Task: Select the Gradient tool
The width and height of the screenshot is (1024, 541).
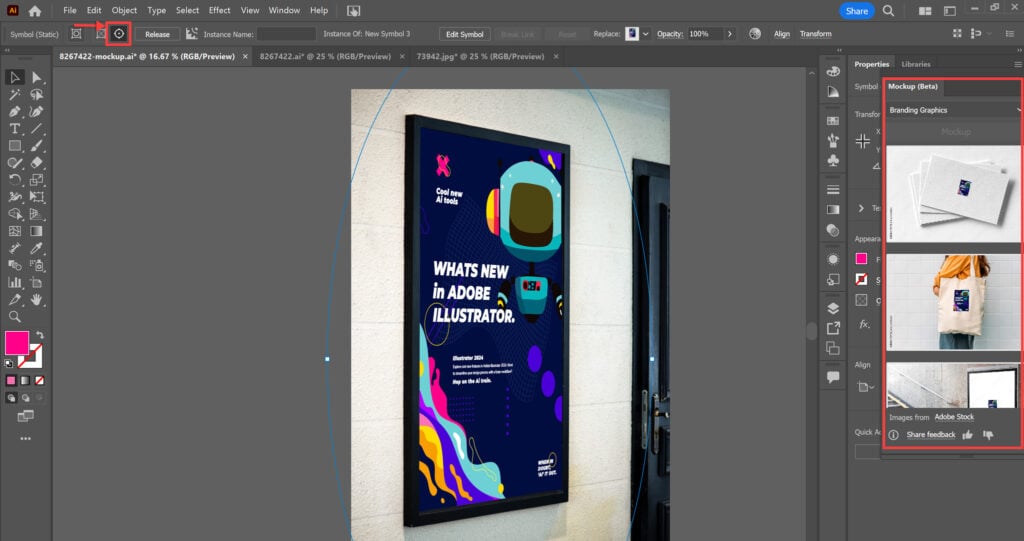Action: (x=37, y=231)
